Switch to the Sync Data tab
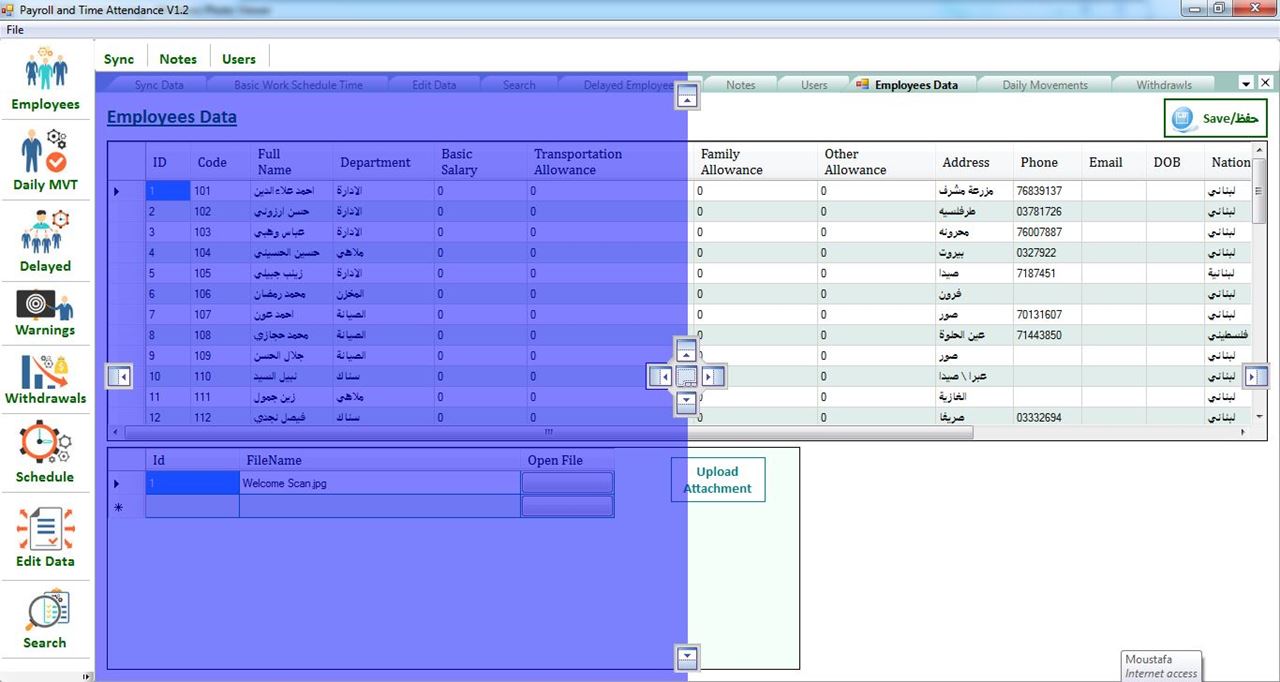Viewport: 1280px width, 682px height. click(159, 85)
